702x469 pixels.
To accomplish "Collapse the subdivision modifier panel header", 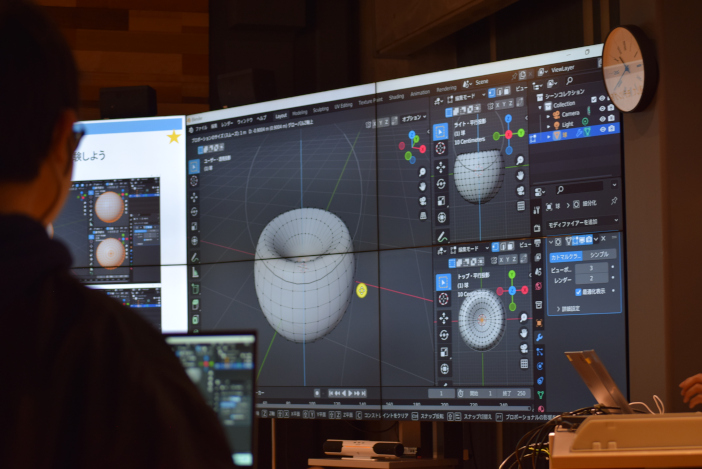I will [551, 242].
